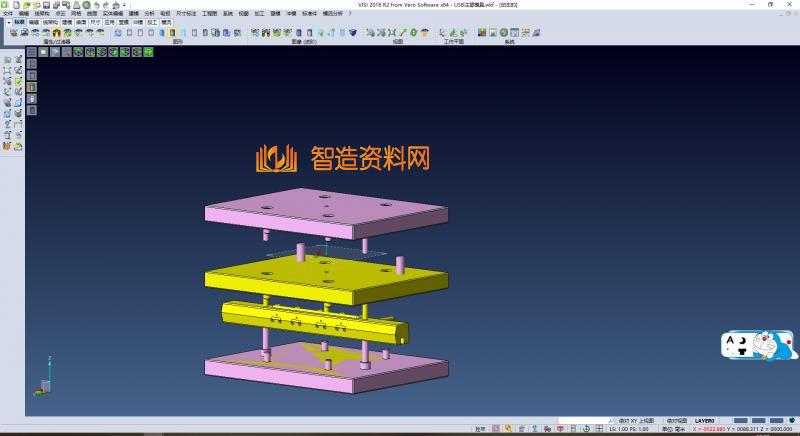Switch to the 变换 ribbon tab
This screenshot has height=436, width=800.
[123, 21]
